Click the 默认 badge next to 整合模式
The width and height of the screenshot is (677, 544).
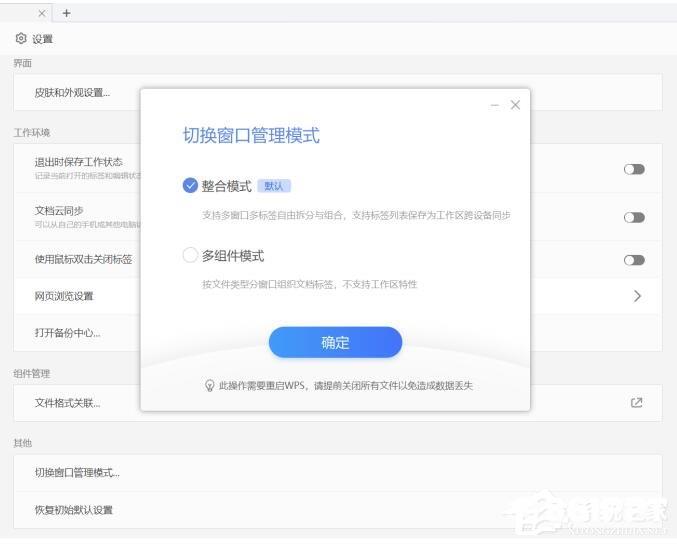(274, 186)
